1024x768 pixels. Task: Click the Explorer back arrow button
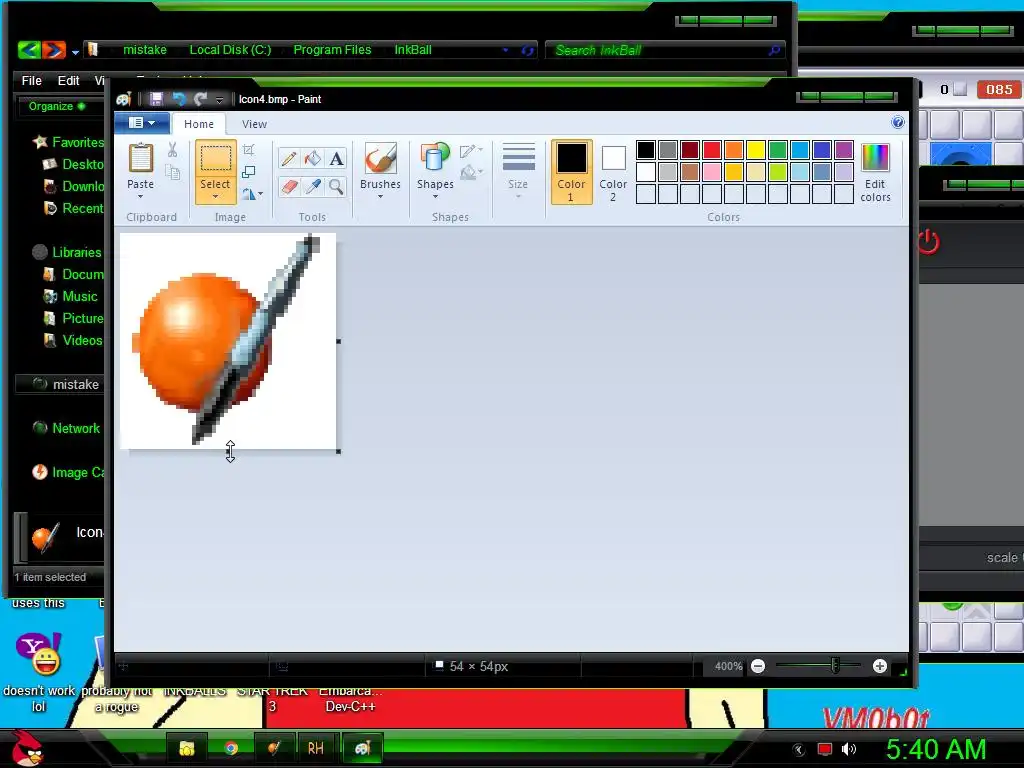[29, 50]
